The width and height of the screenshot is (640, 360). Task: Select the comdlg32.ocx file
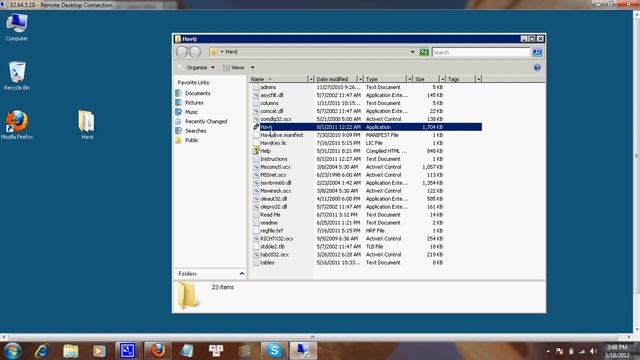(x=276, y=119)
